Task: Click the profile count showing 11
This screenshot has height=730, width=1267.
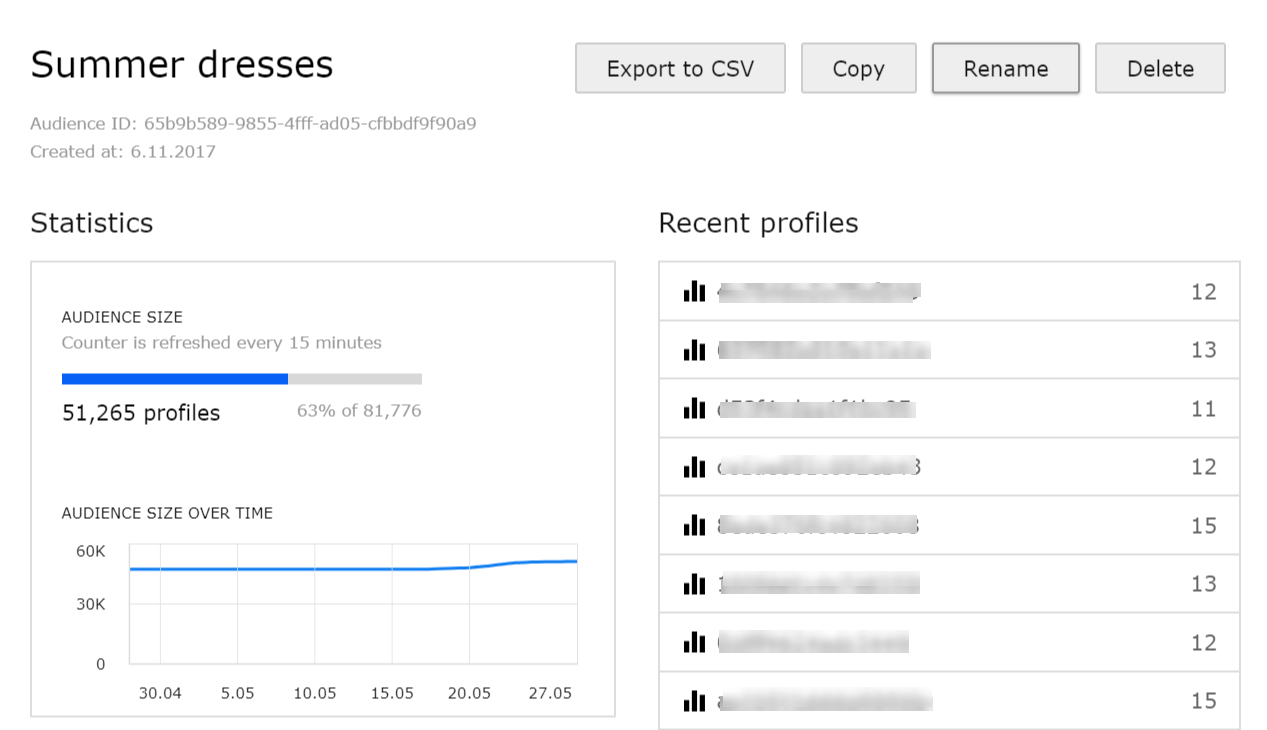Action: pos(1203,408)
